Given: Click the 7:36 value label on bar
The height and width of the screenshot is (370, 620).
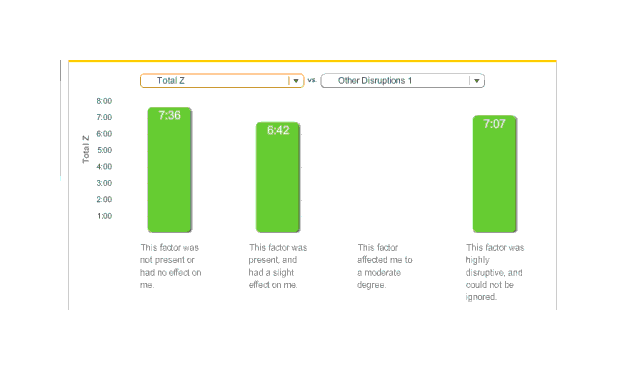Looking at the screenshot, I should tap(170, 115).
